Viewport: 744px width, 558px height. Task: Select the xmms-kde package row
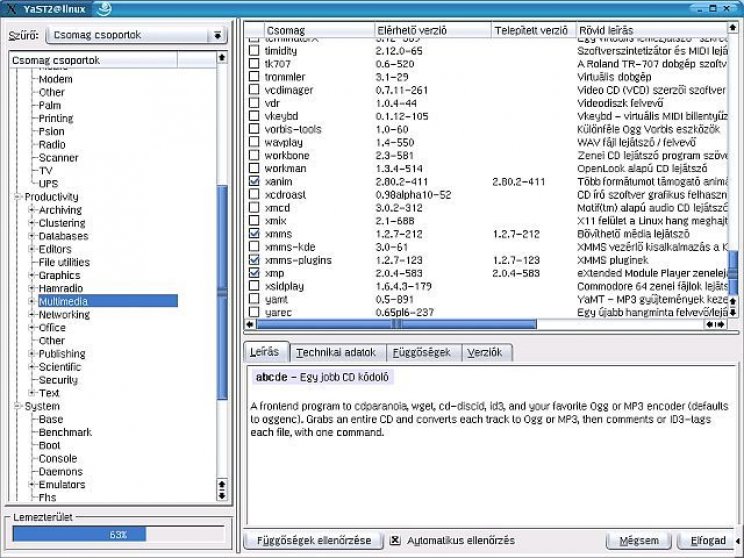[x=486, y=247]
